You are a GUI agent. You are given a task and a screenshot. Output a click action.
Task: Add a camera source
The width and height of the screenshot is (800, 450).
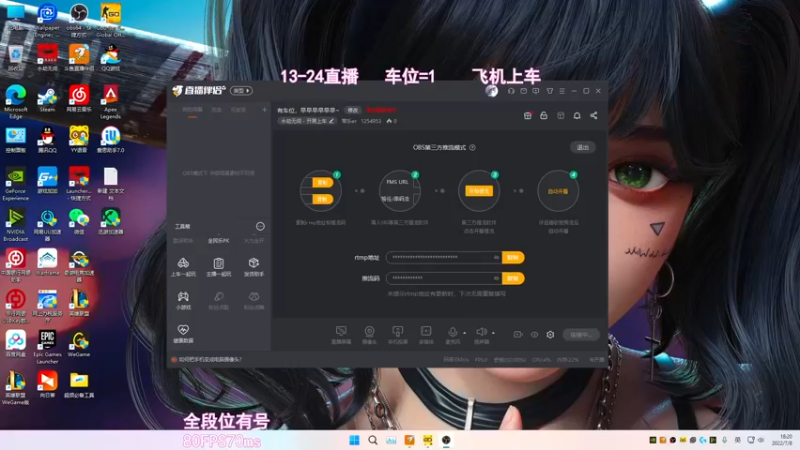point(369,335)
